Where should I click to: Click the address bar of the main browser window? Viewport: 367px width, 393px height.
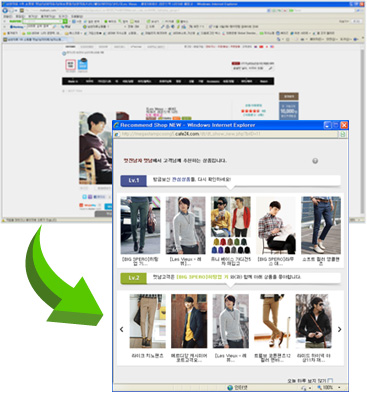pos(143,10)
